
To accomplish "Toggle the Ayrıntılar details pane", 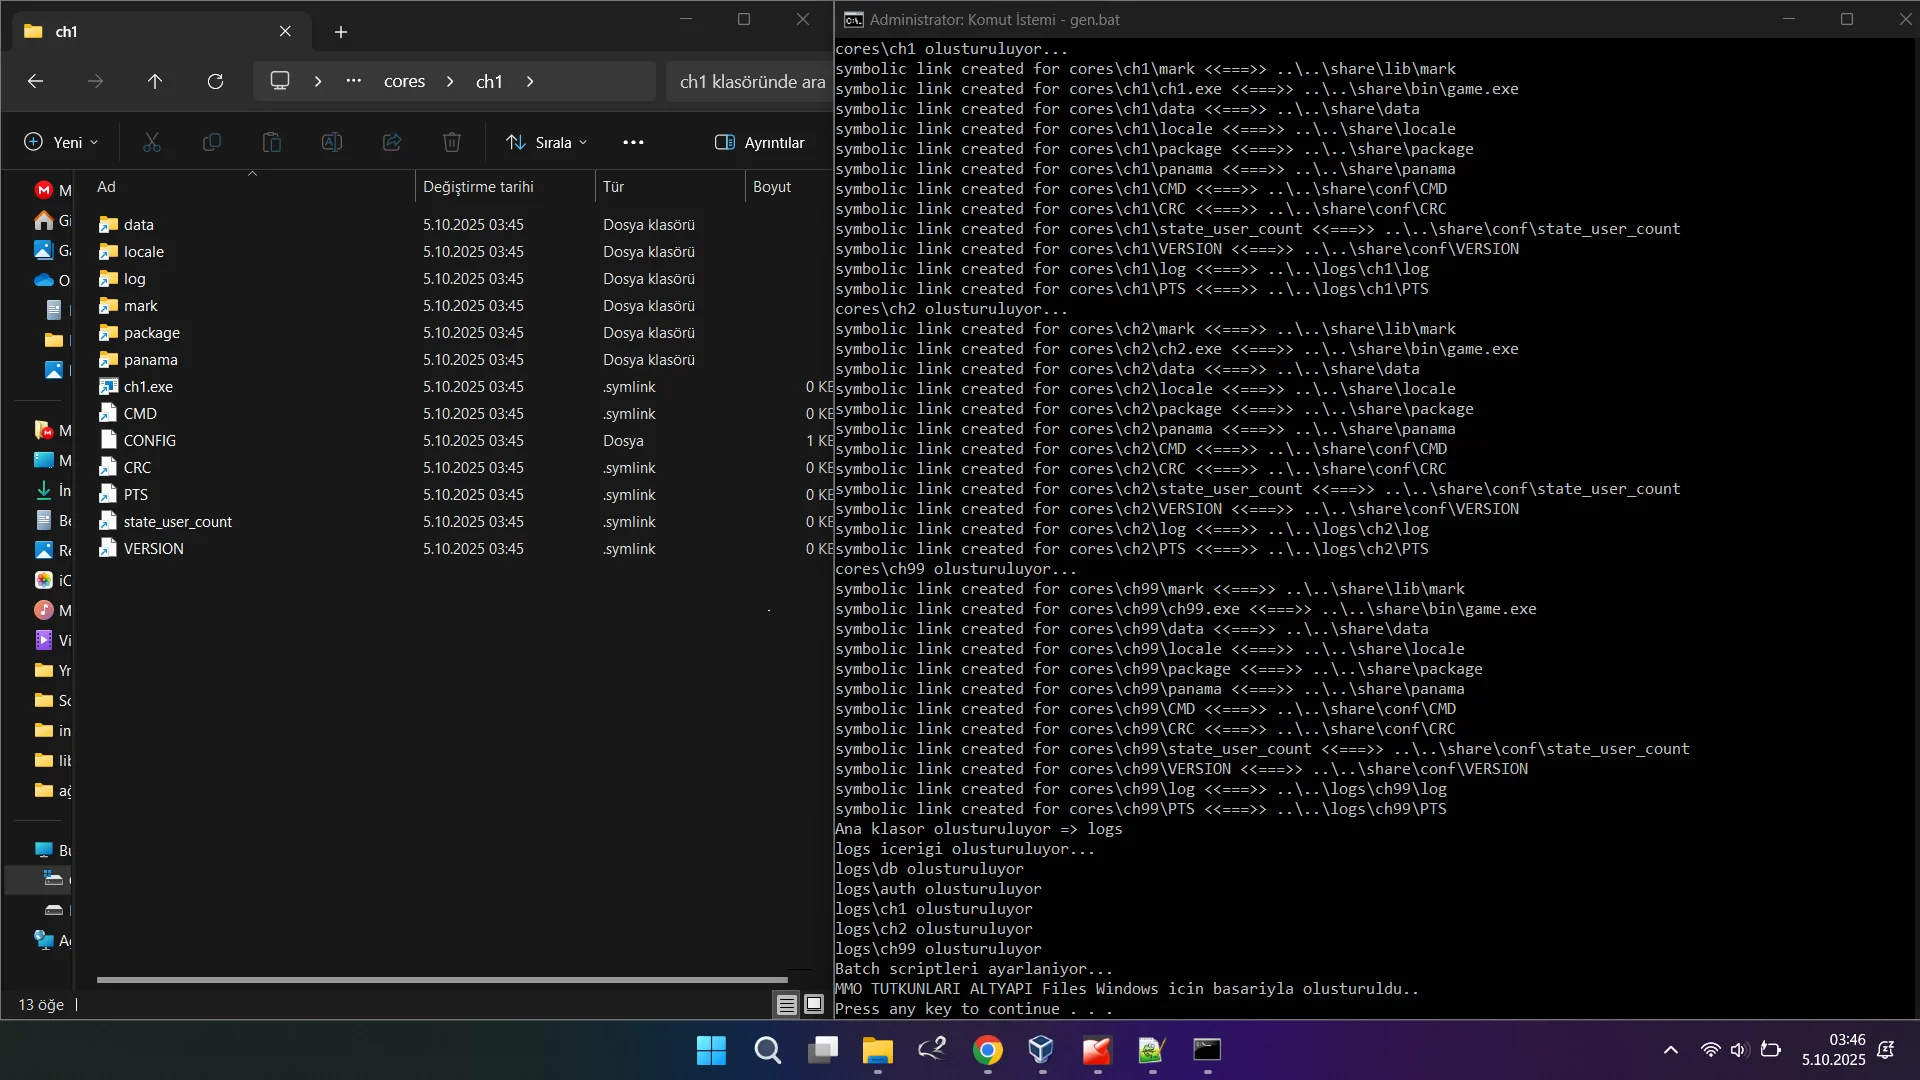I will pyautogui.click(x=762, y=142).
